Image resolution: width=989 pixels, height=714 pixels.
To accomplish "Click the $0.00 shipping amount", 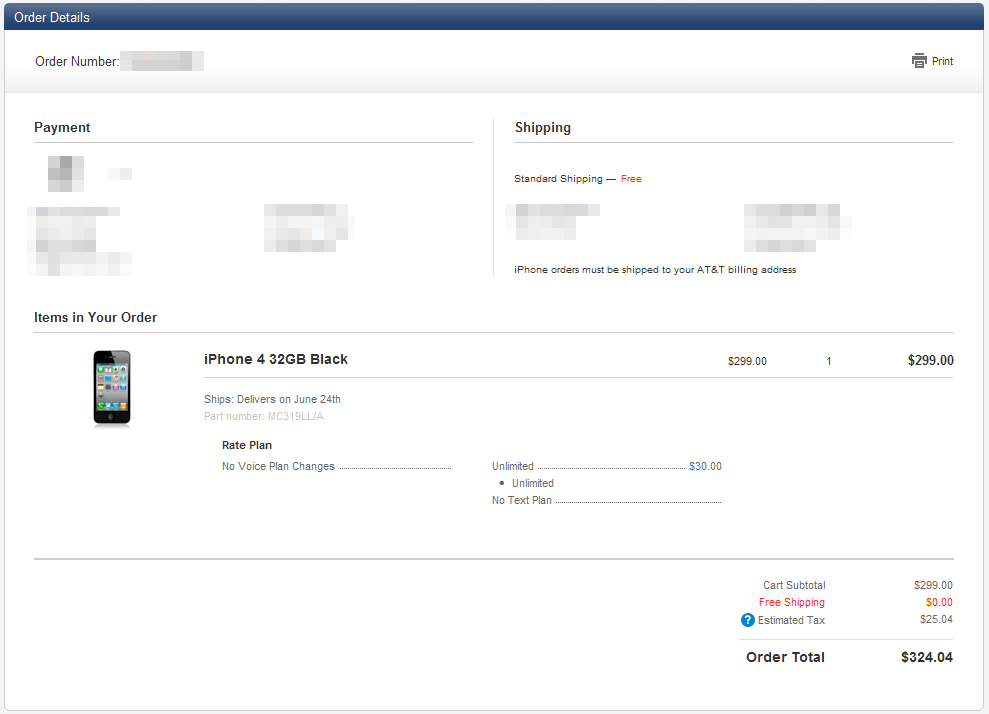I will (939, 602).
